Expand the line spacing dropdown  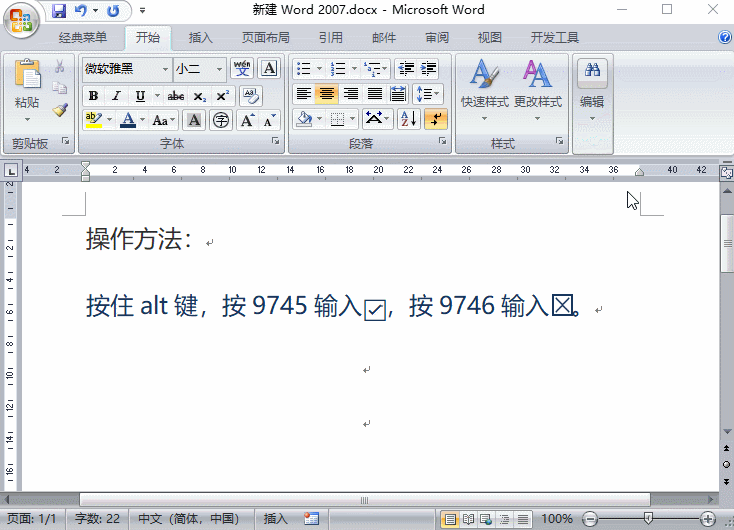[x=438, y=94]
